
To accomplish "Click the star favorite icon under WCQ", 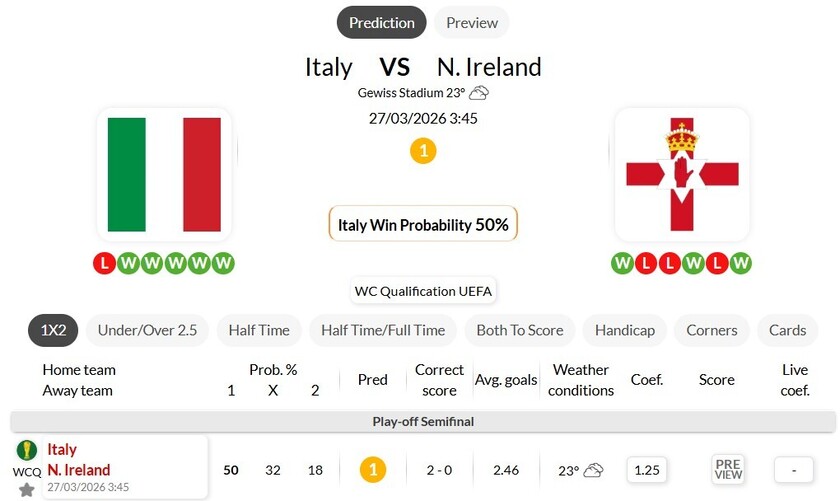I will (26, 490).
